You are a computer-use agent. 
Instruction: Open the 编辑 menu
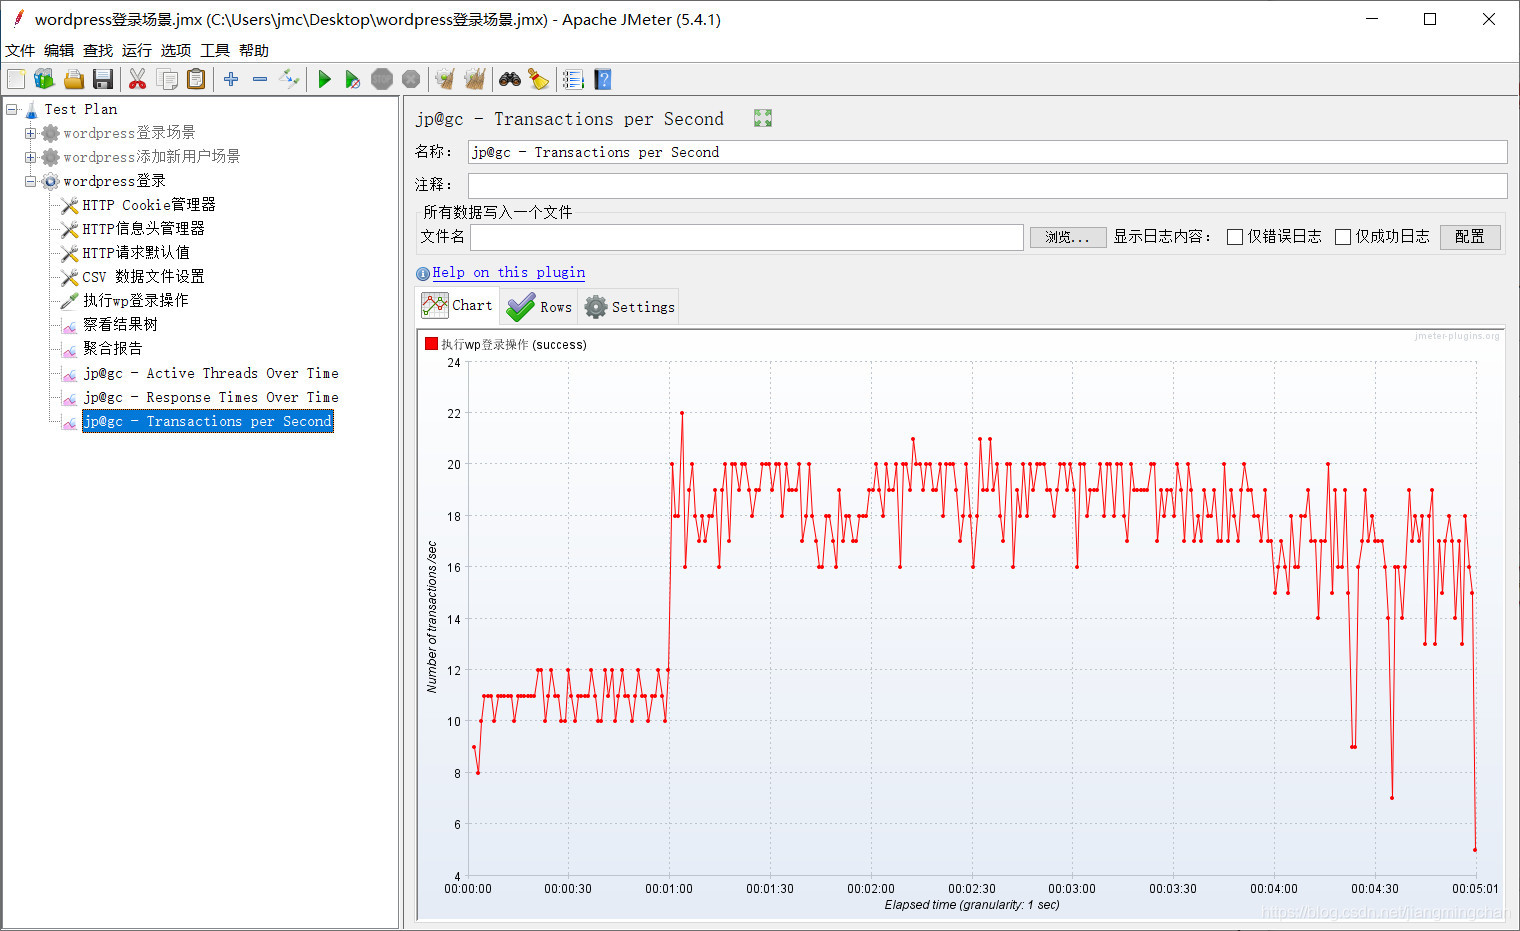(59, 50)
